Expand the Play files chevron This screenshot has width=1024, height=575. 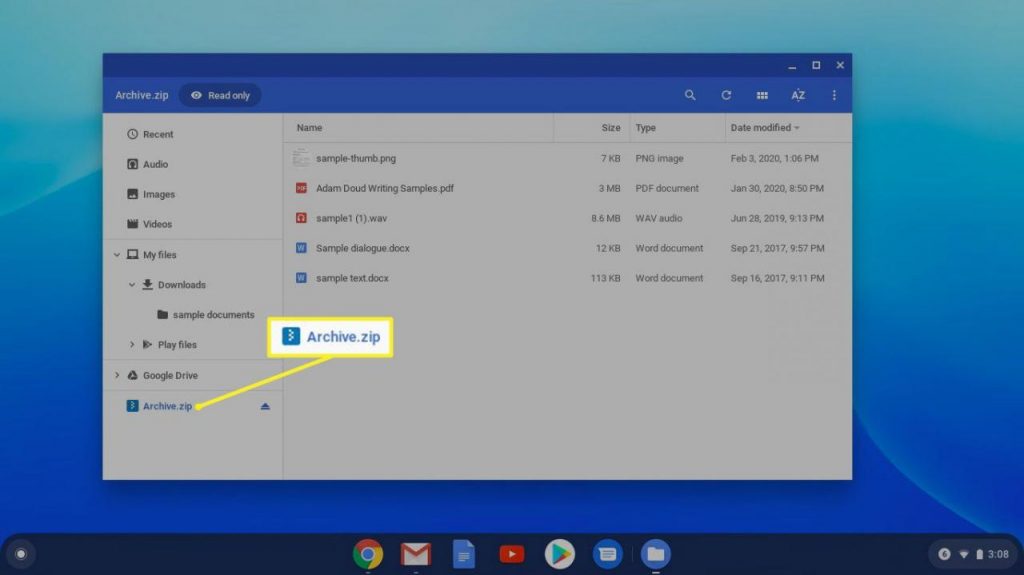(132, 345)
